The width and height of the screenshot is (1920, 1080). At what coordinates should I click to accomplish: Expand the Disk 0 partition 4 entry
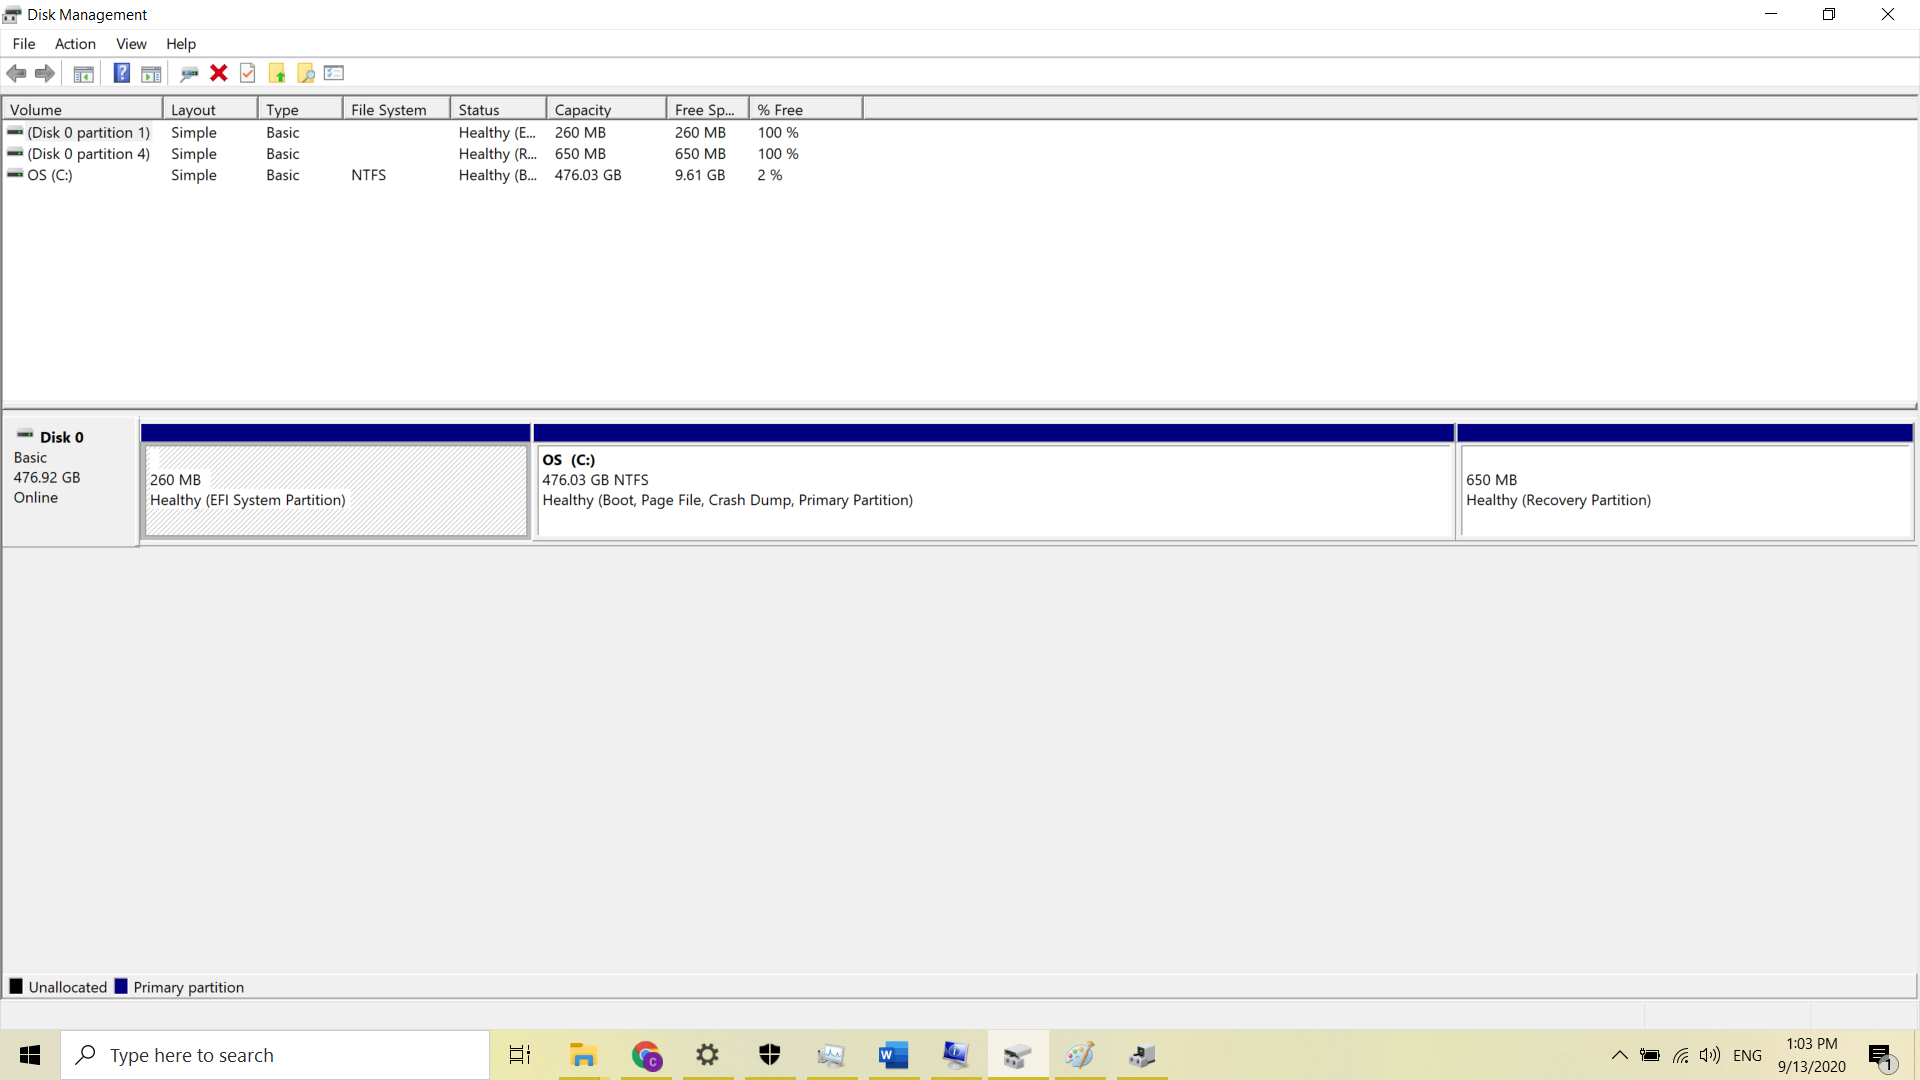[x=86, y=153]
